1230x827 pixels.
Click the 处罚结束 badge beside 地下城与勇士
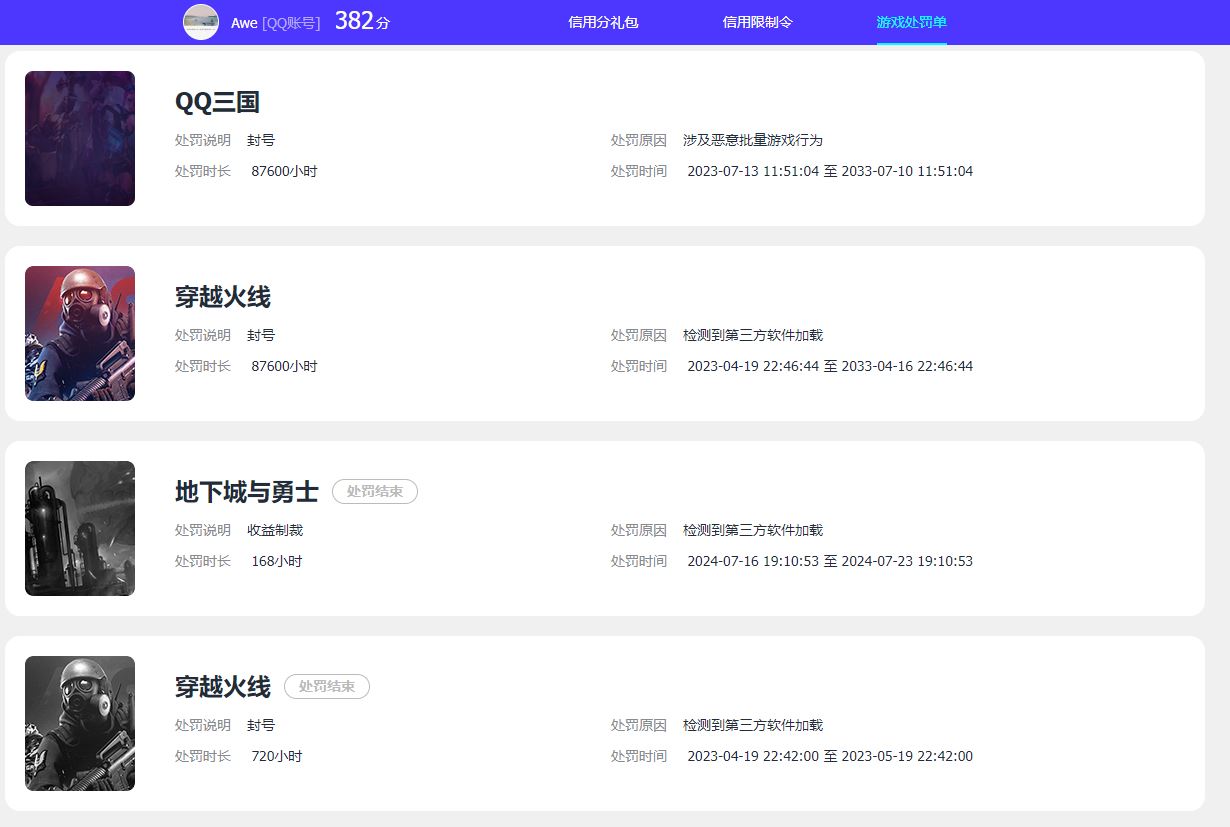click(x=375, y=492)
